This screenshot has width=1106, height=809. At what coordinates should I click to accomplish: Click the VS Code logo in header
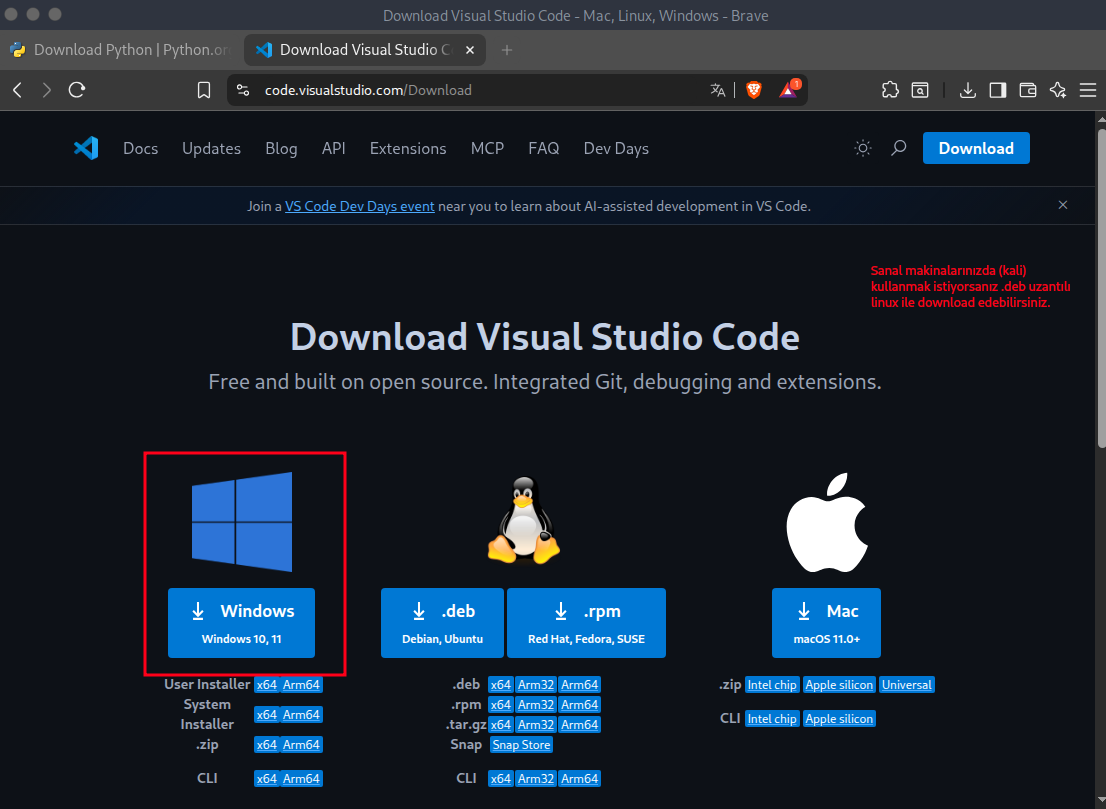86,148
